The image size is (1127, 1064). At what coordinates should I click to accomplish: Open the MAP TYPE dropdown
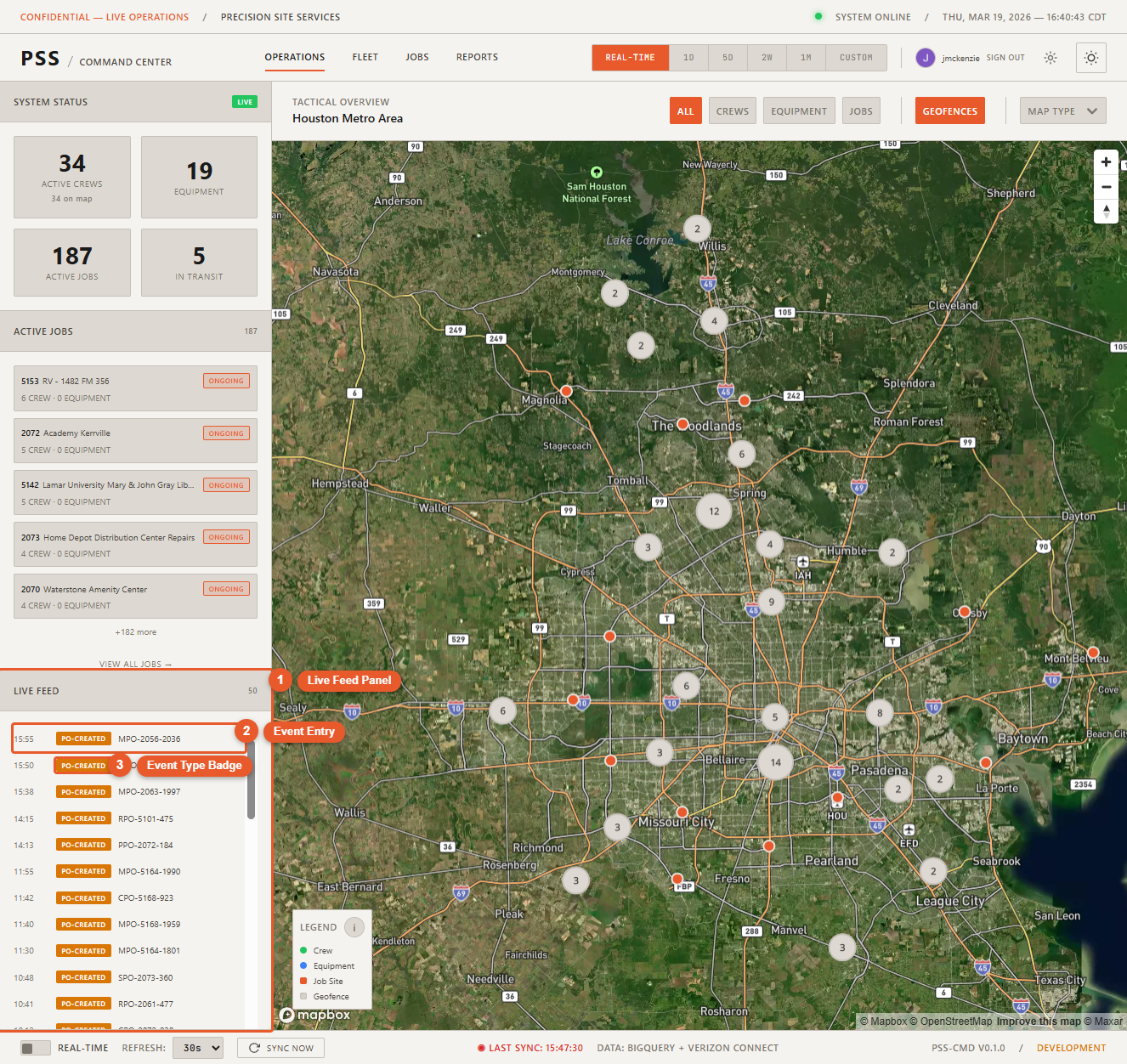1062,110
